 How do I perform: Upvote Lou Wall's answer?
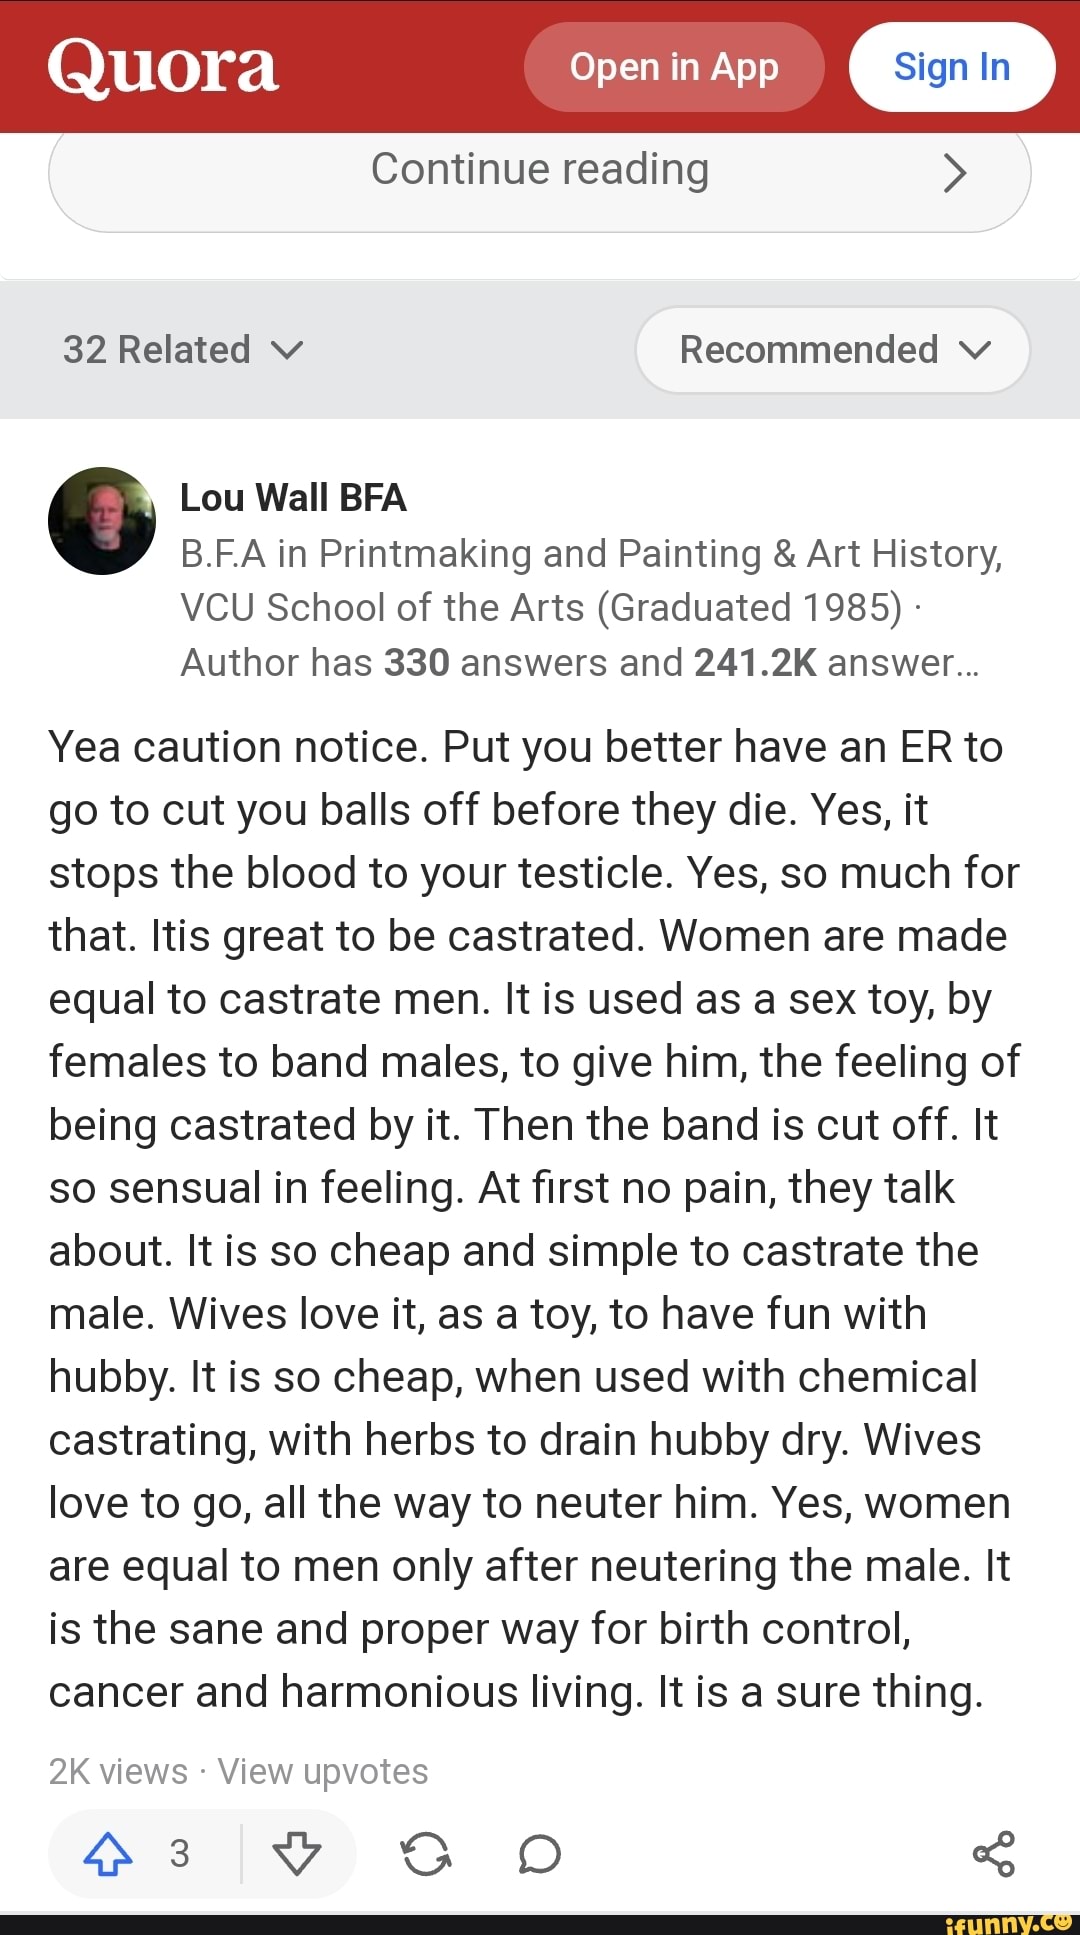coord(109,1854)
